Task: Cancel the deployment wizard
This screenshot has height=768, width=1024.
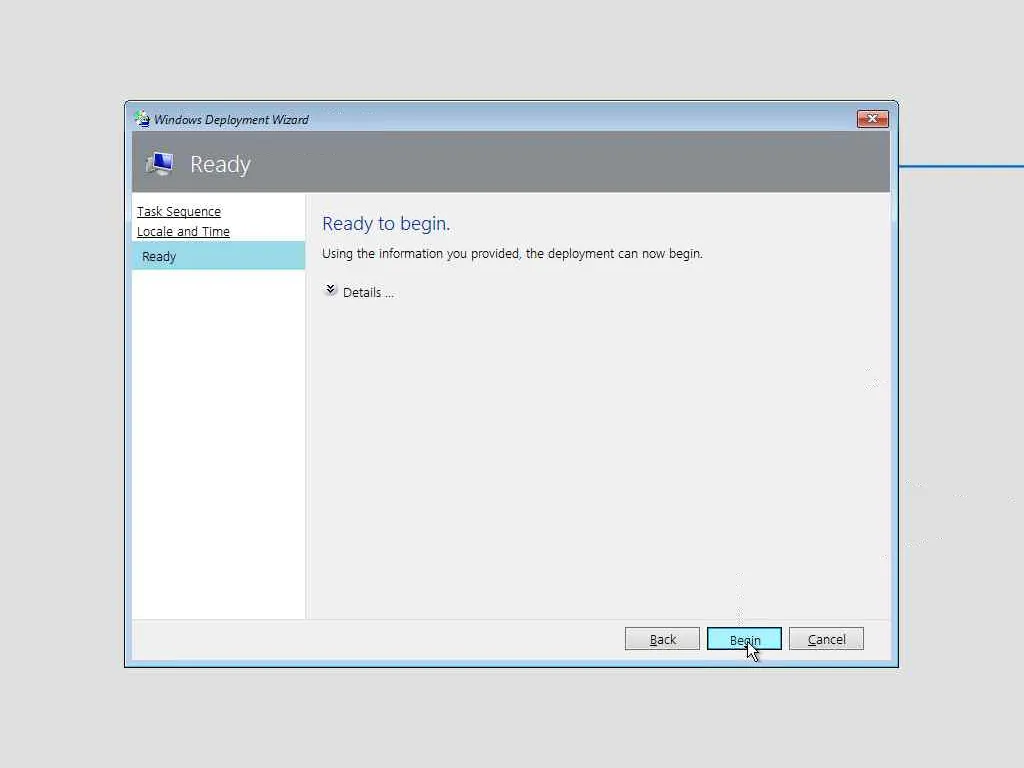Action: click(x=826, y=639)
